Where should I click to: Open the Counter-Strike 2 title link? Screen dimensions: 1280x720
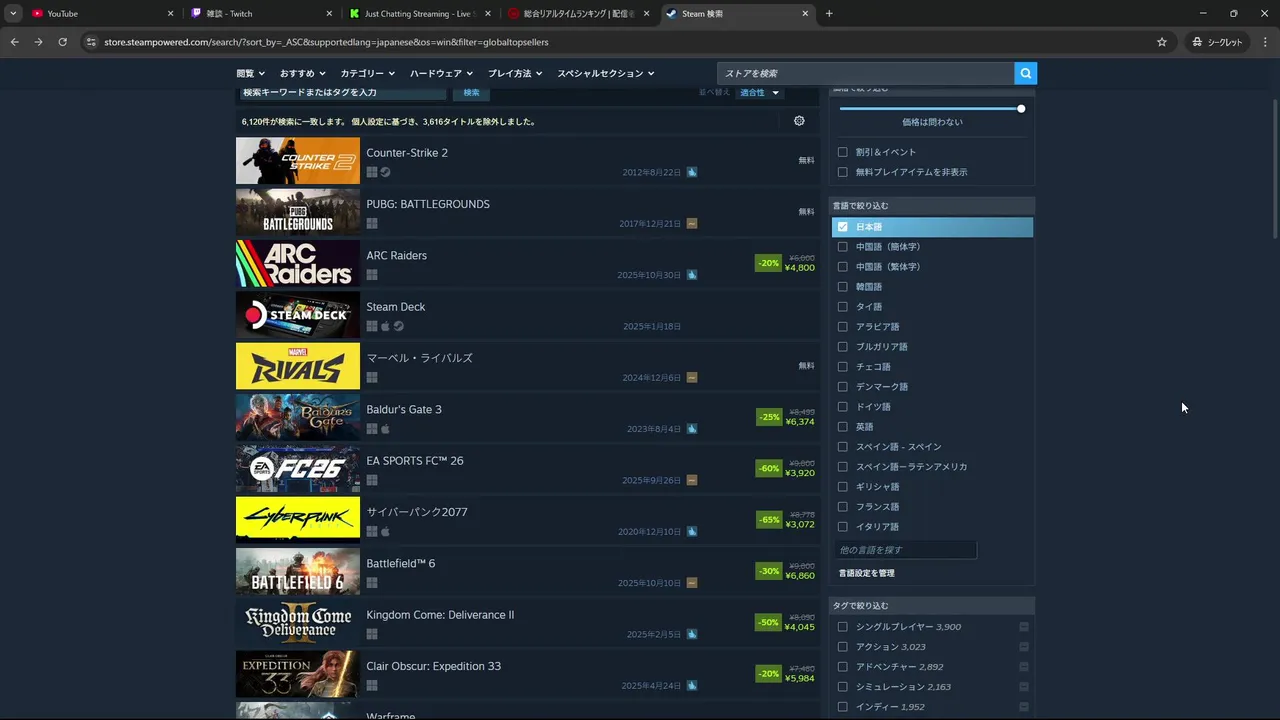pyautogui.click(x=407, y=153)
